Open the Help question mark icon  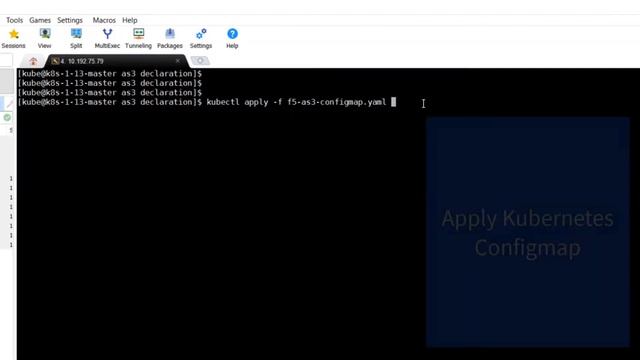point(232,34)
